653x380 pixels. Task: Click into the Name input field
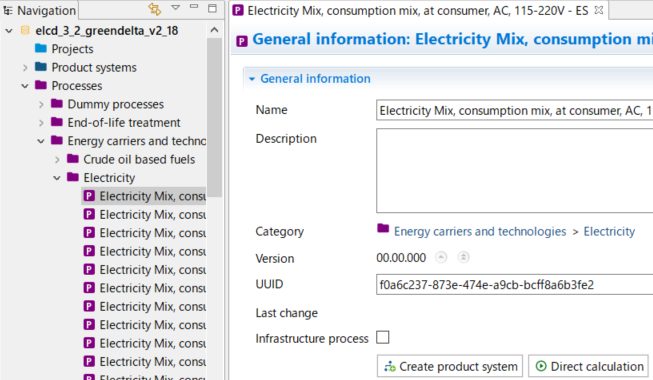coord(514,110)
